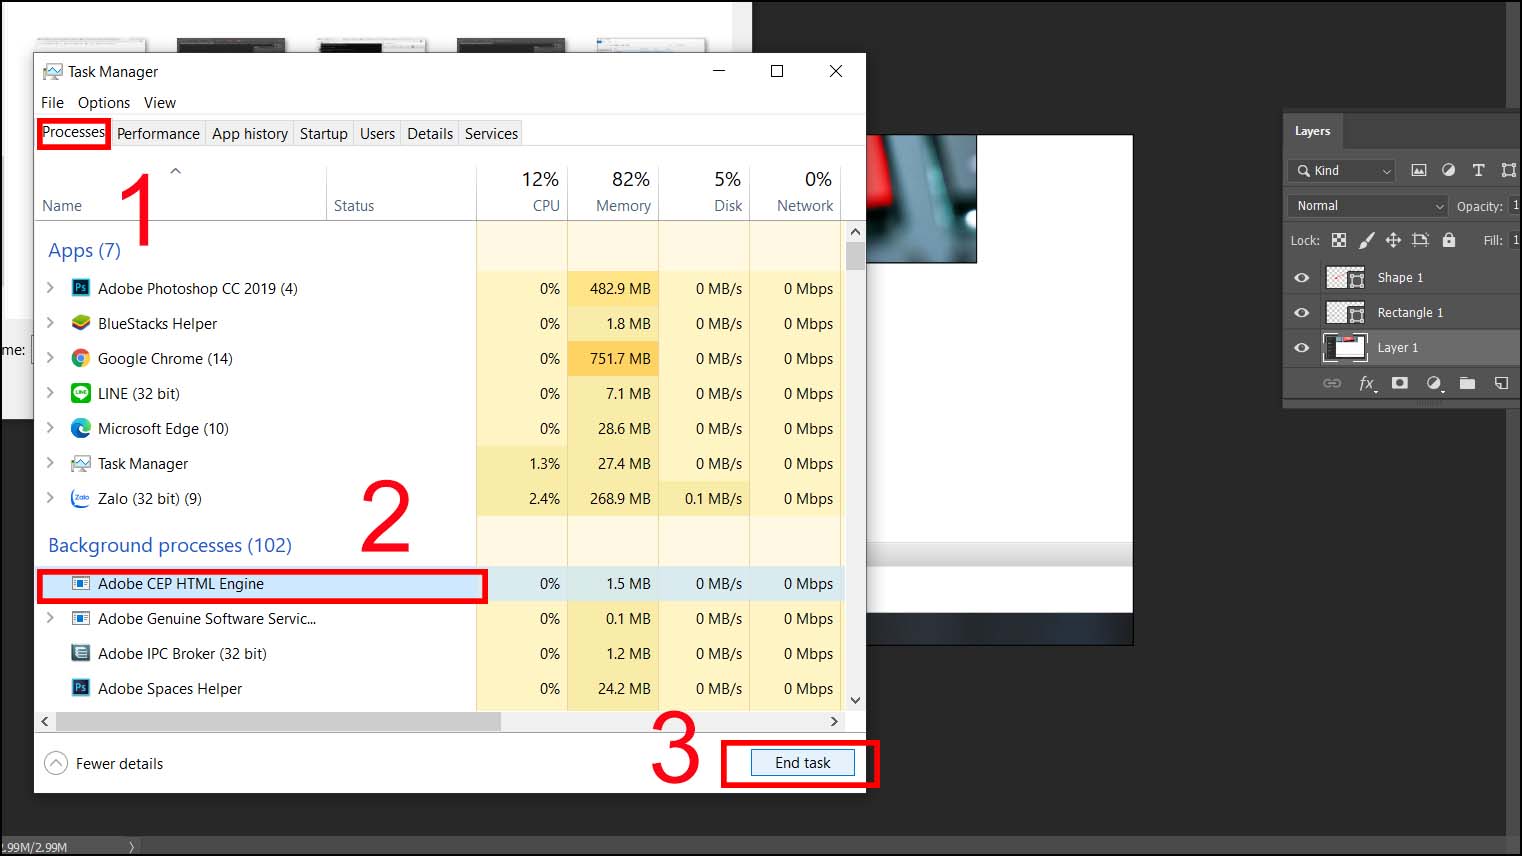Hide the Shape 1 layer
1522x856 pixels.
[1302, 277]
